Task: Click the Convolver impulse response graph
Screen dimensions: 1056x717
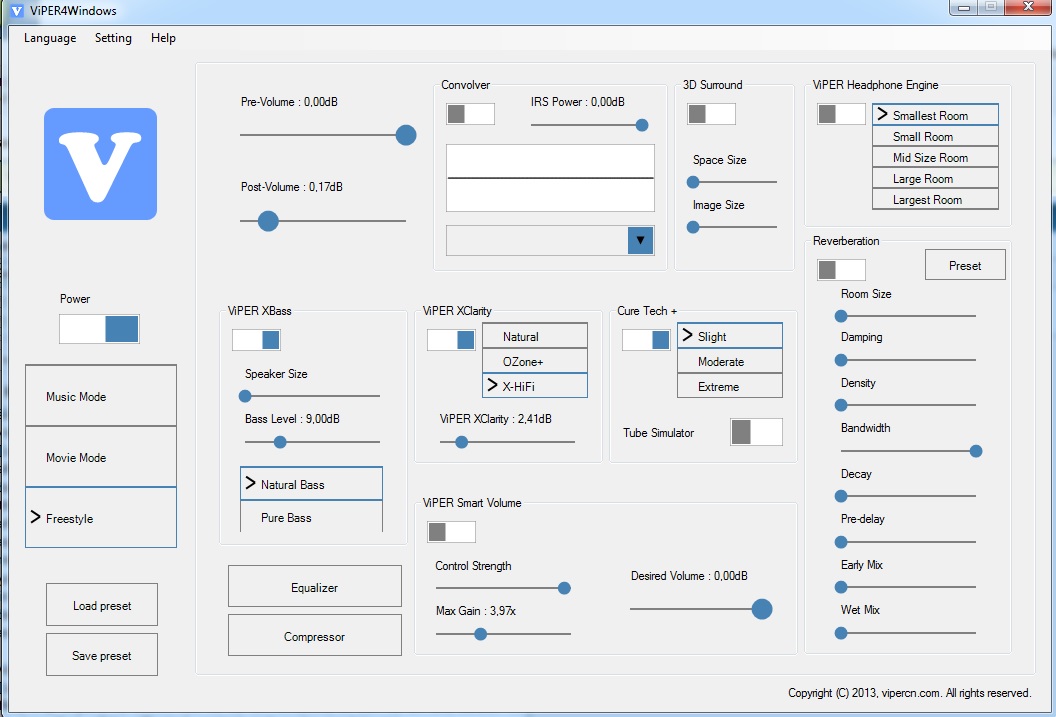Action: [x=550, y=178]
